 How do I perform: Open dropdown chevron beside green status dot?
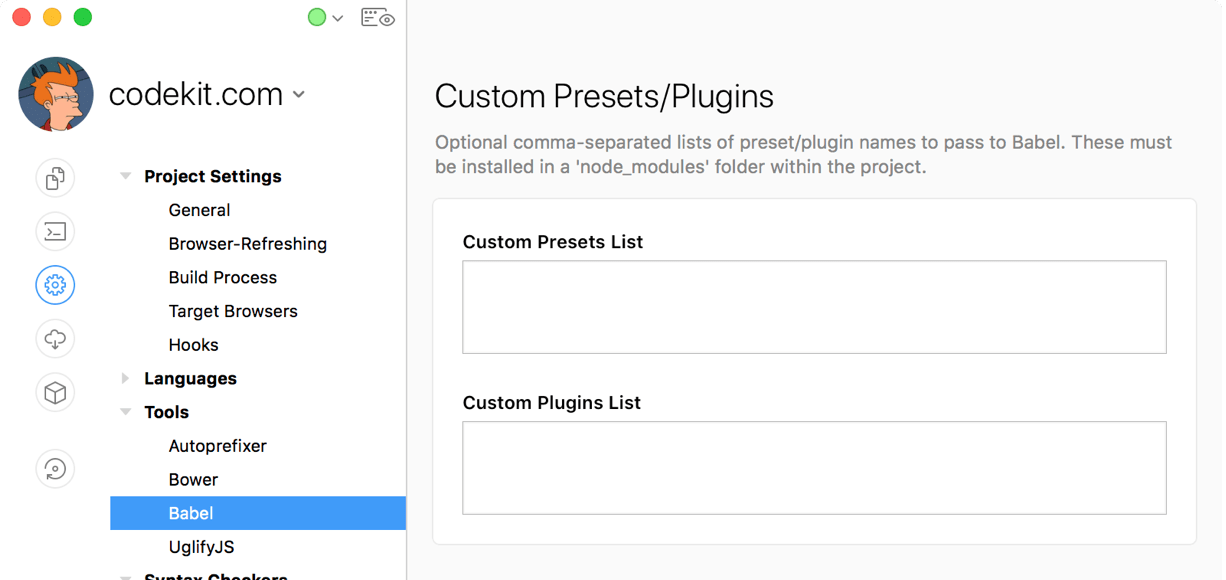338,18
